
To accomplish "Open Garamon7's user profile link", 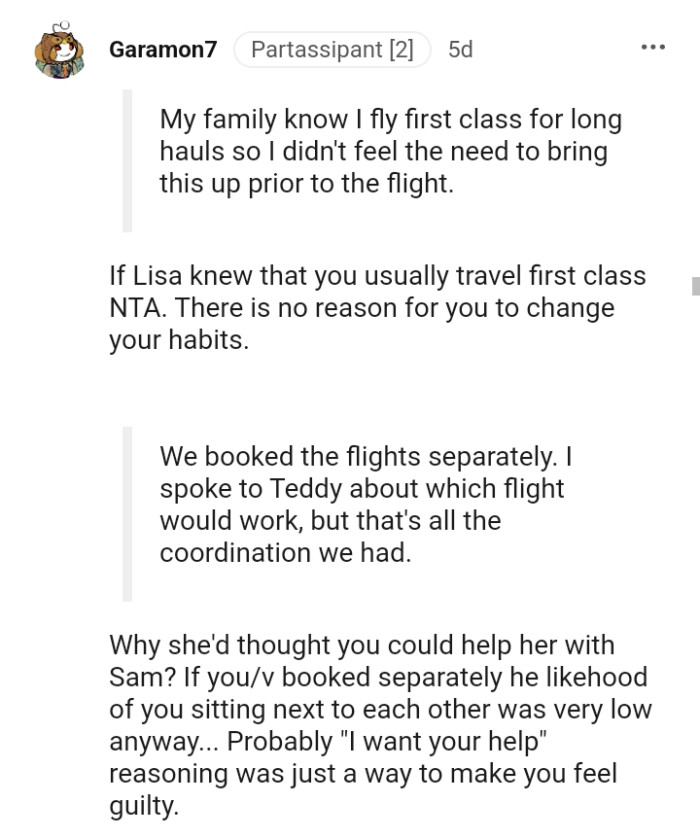I will (x=162, y=49).
